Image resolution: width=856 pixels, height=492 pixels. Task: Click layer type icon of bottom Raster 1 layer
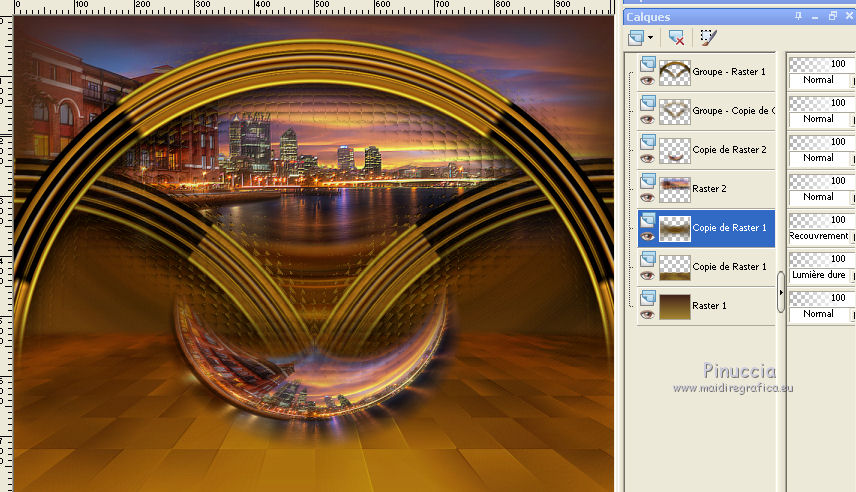click(x=647, y=298)
